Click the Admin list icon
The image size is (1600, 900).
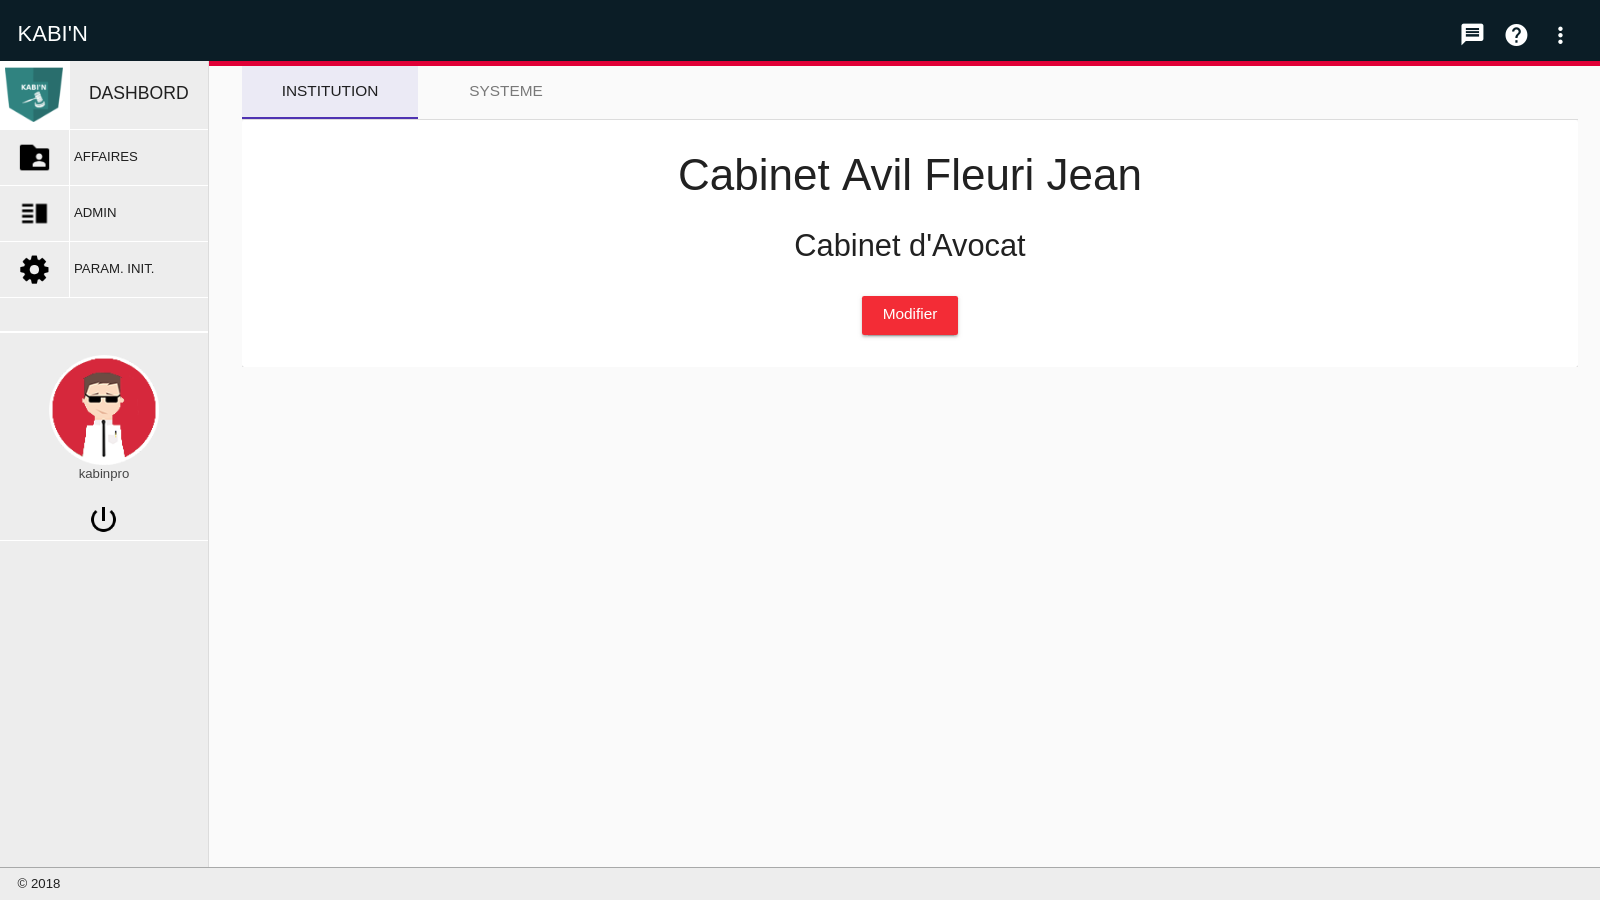(34, 213)
